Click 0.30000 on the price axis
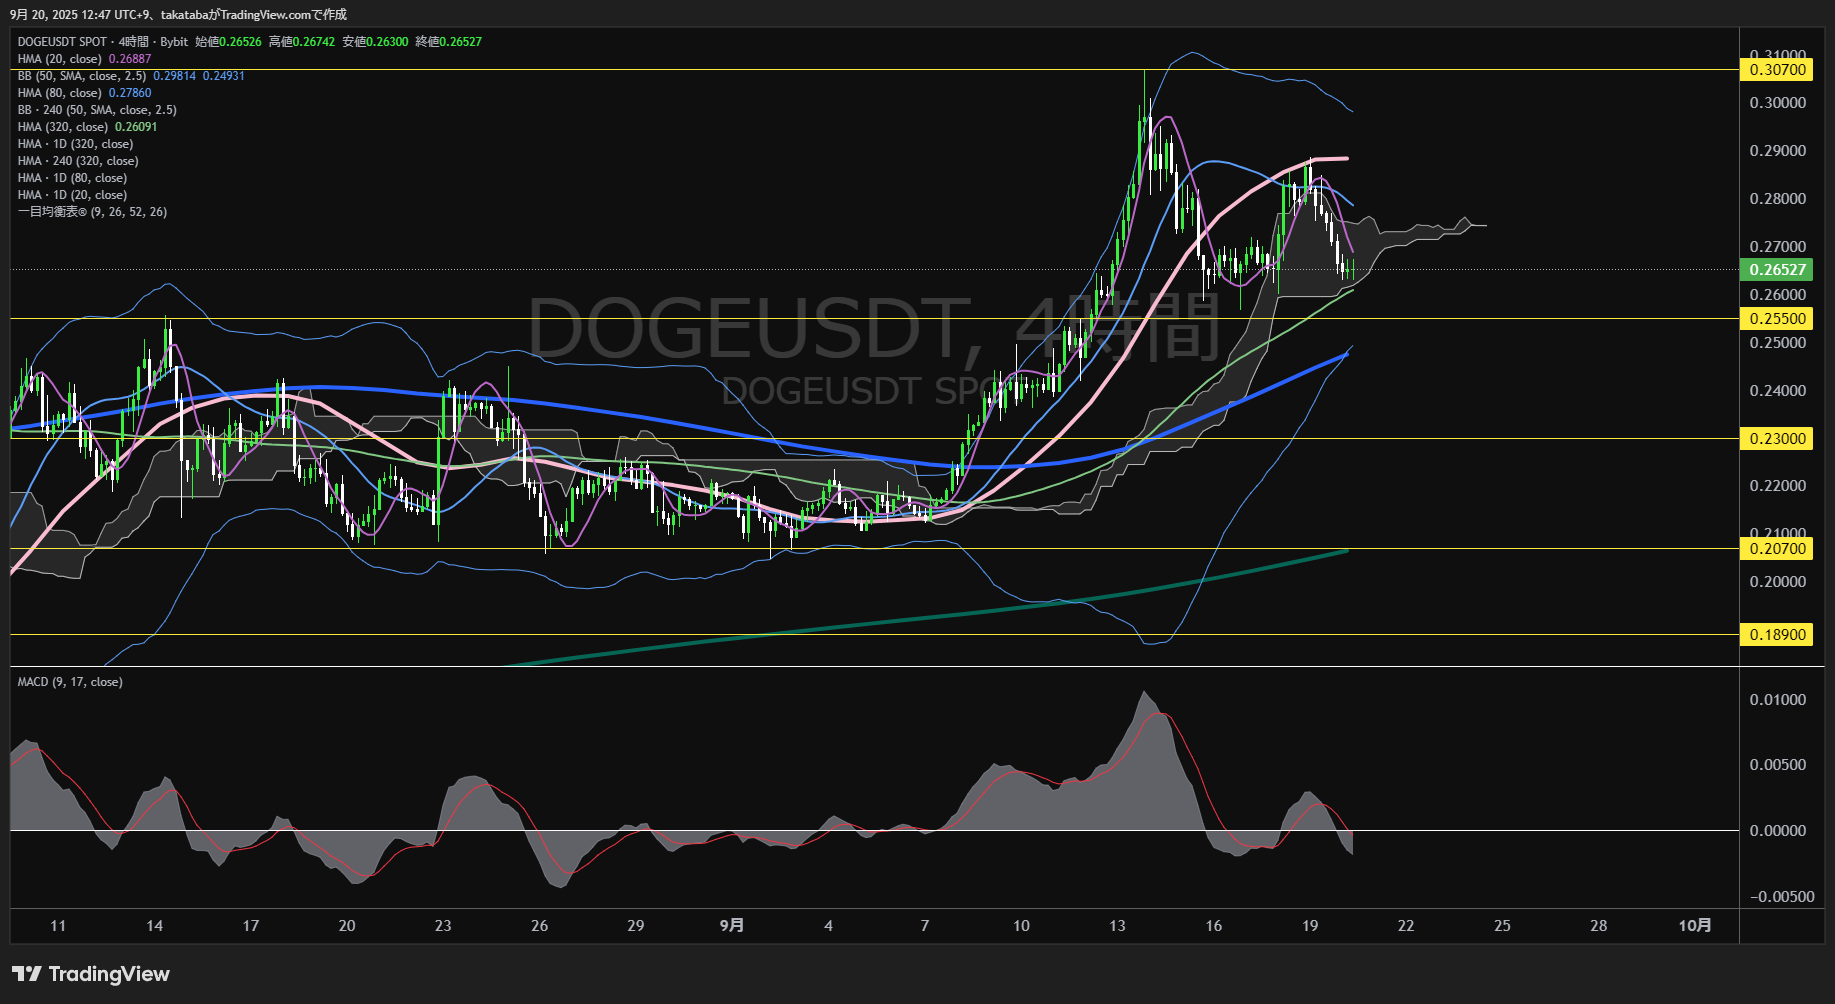 pyautogui.click(x=1777, y=103)
